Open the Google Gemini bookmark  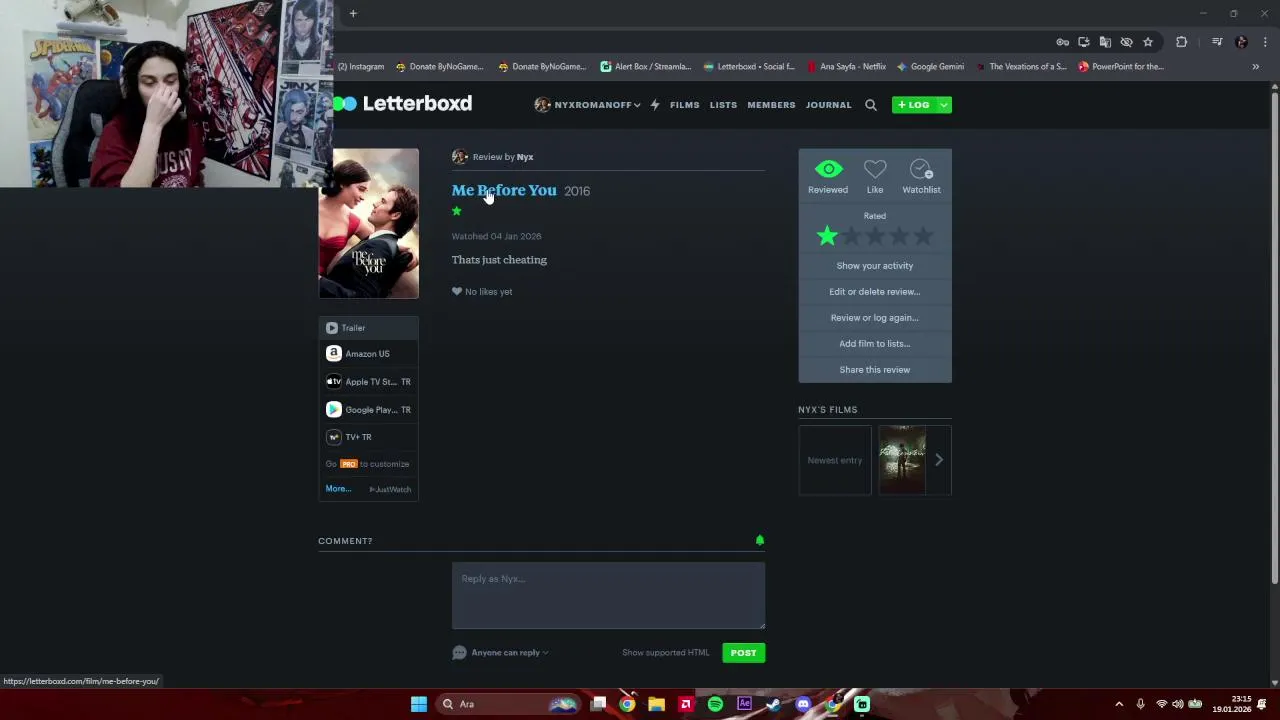point(930,67)
